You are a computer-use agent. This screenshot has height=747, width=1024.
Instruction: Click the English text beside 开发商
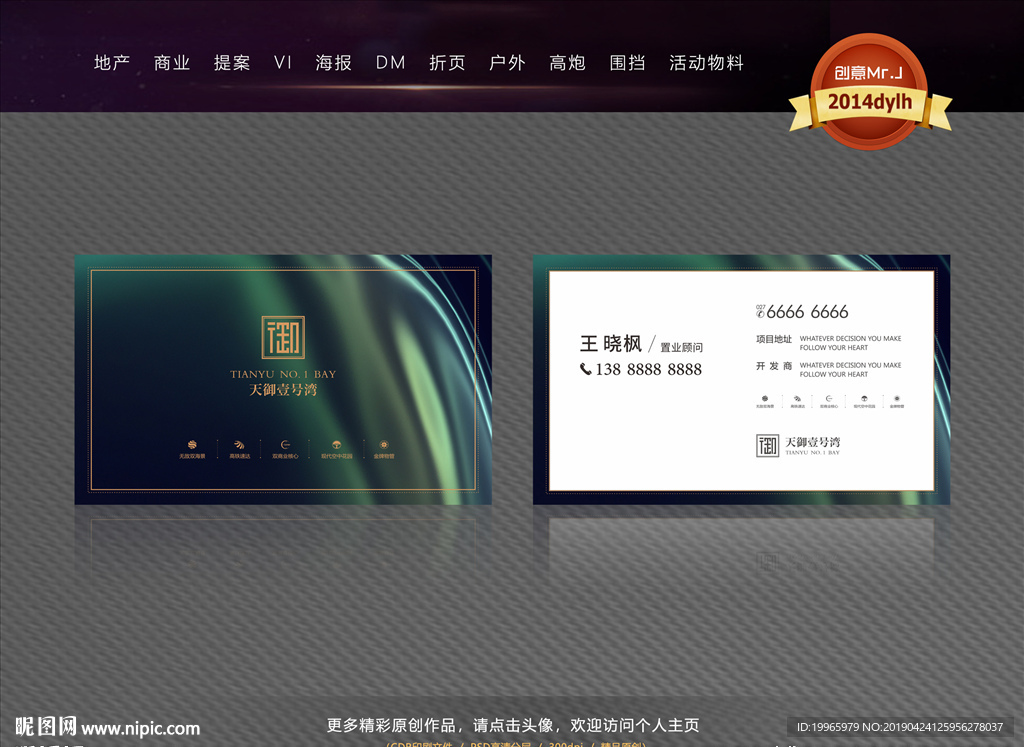pyautogui.click(x=850, y=370)
